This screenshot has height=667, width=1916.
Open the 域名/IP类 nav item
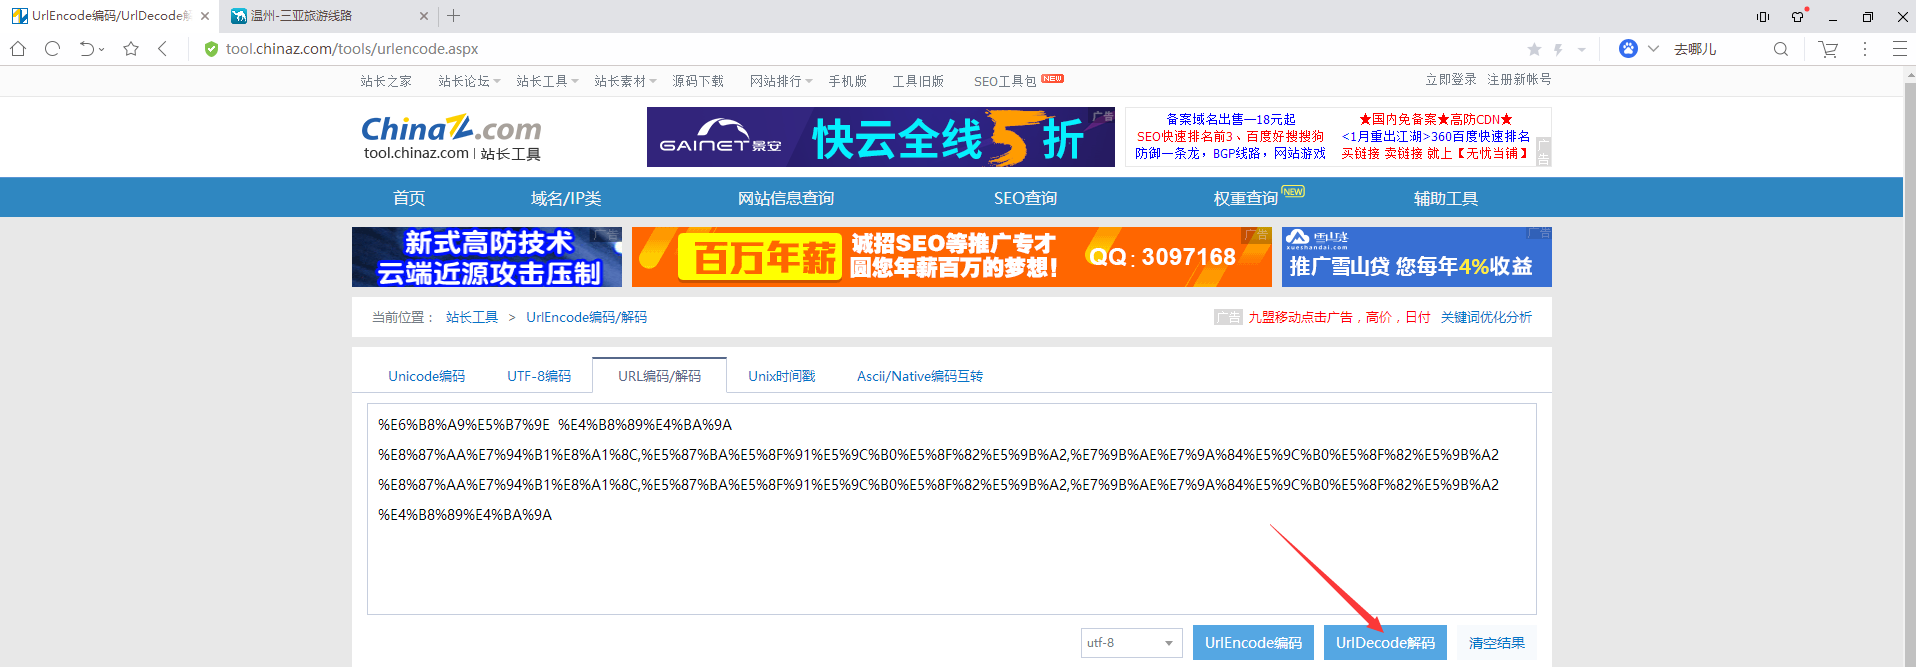pyautogui.click(x=566, y=198)
